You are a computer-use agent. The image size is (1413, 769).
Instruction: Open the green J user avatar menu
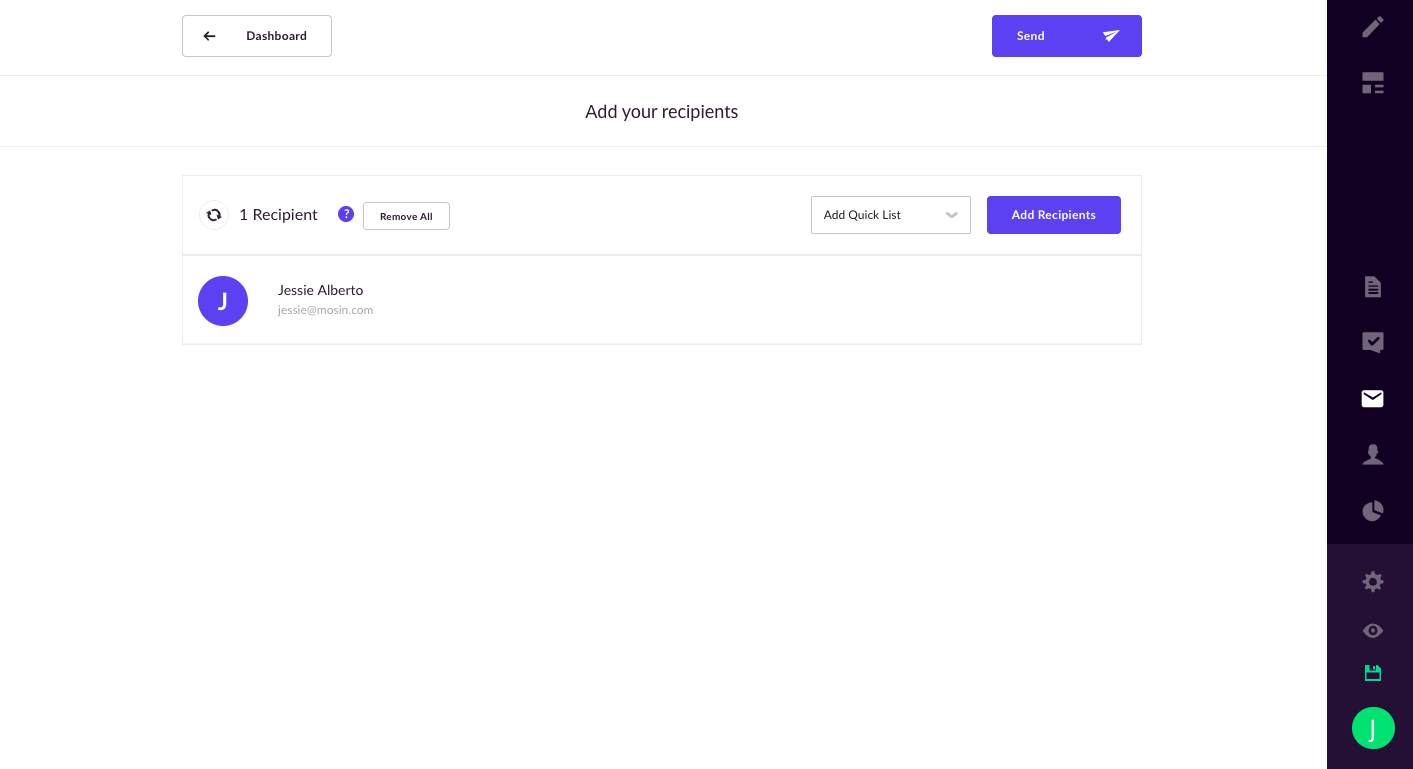point(1373,728)
